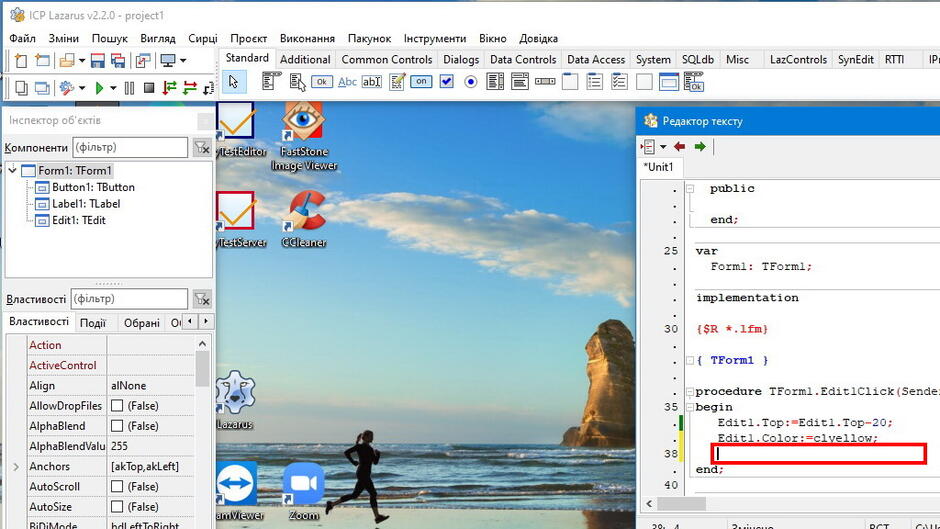The height and width of the screenshot is (529, 940).
Task: Pick the TComboBox component
Action: (x=520, y=82)
